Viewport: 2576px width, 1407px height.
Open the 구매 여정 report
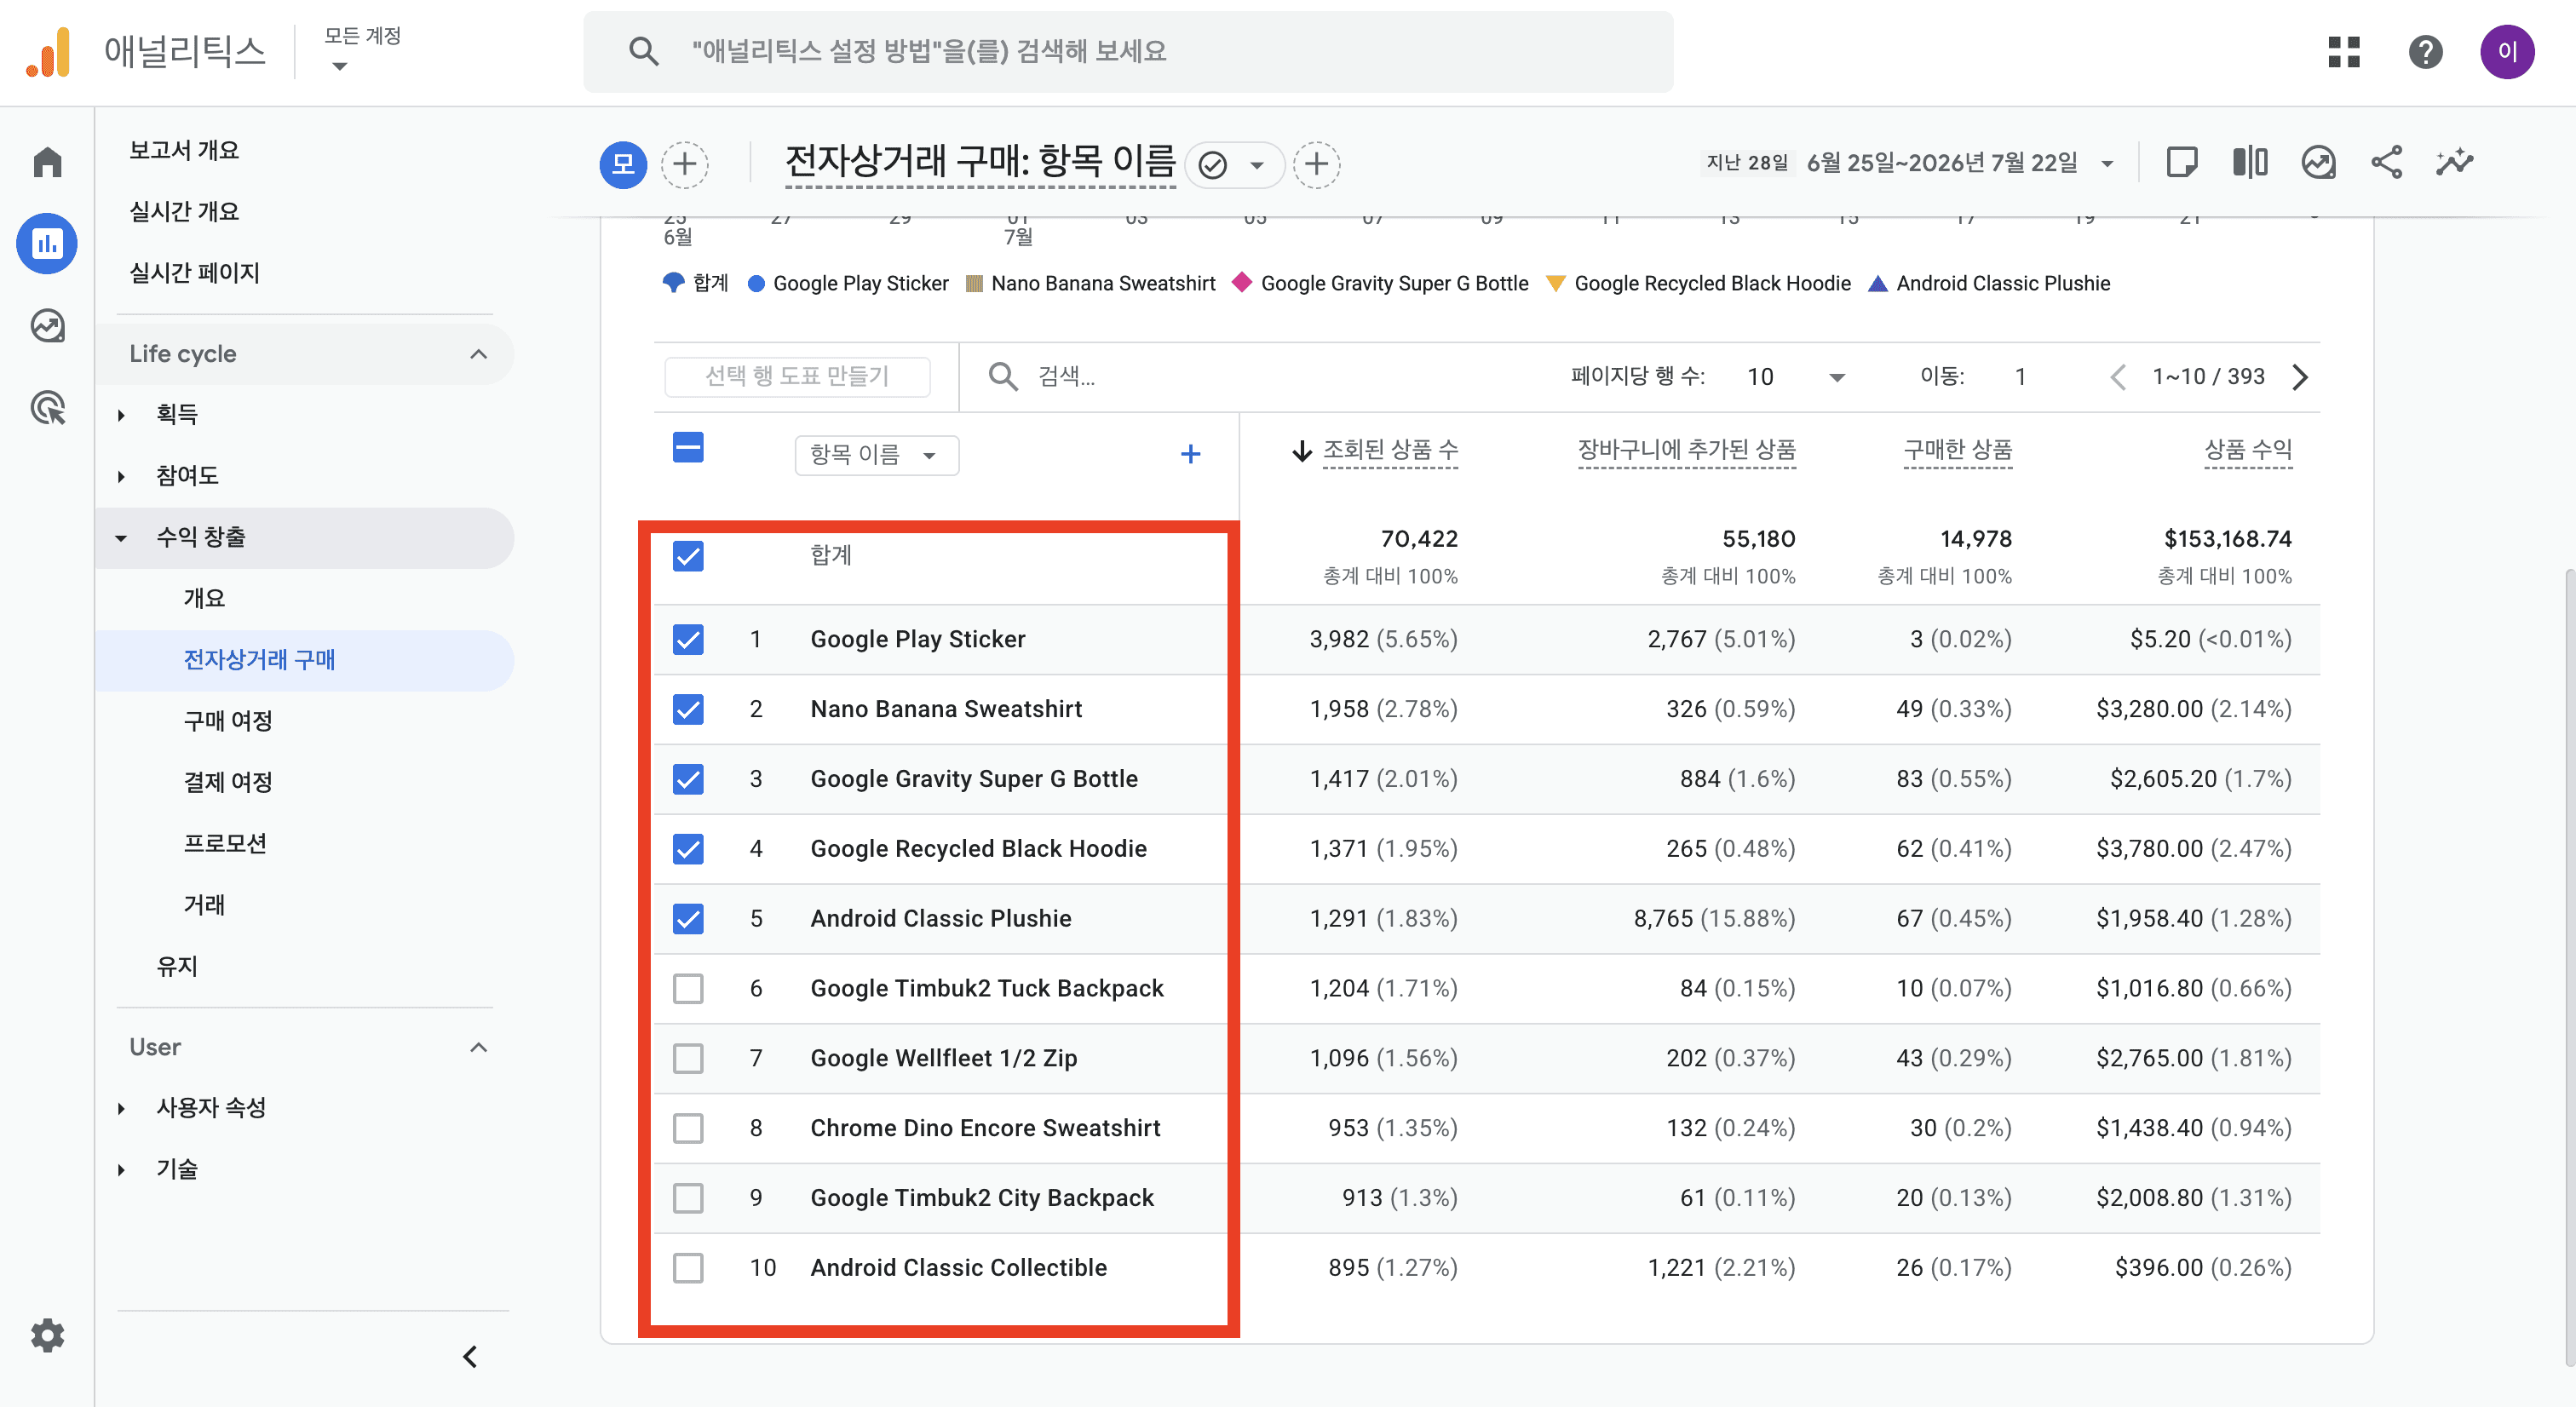228,721
